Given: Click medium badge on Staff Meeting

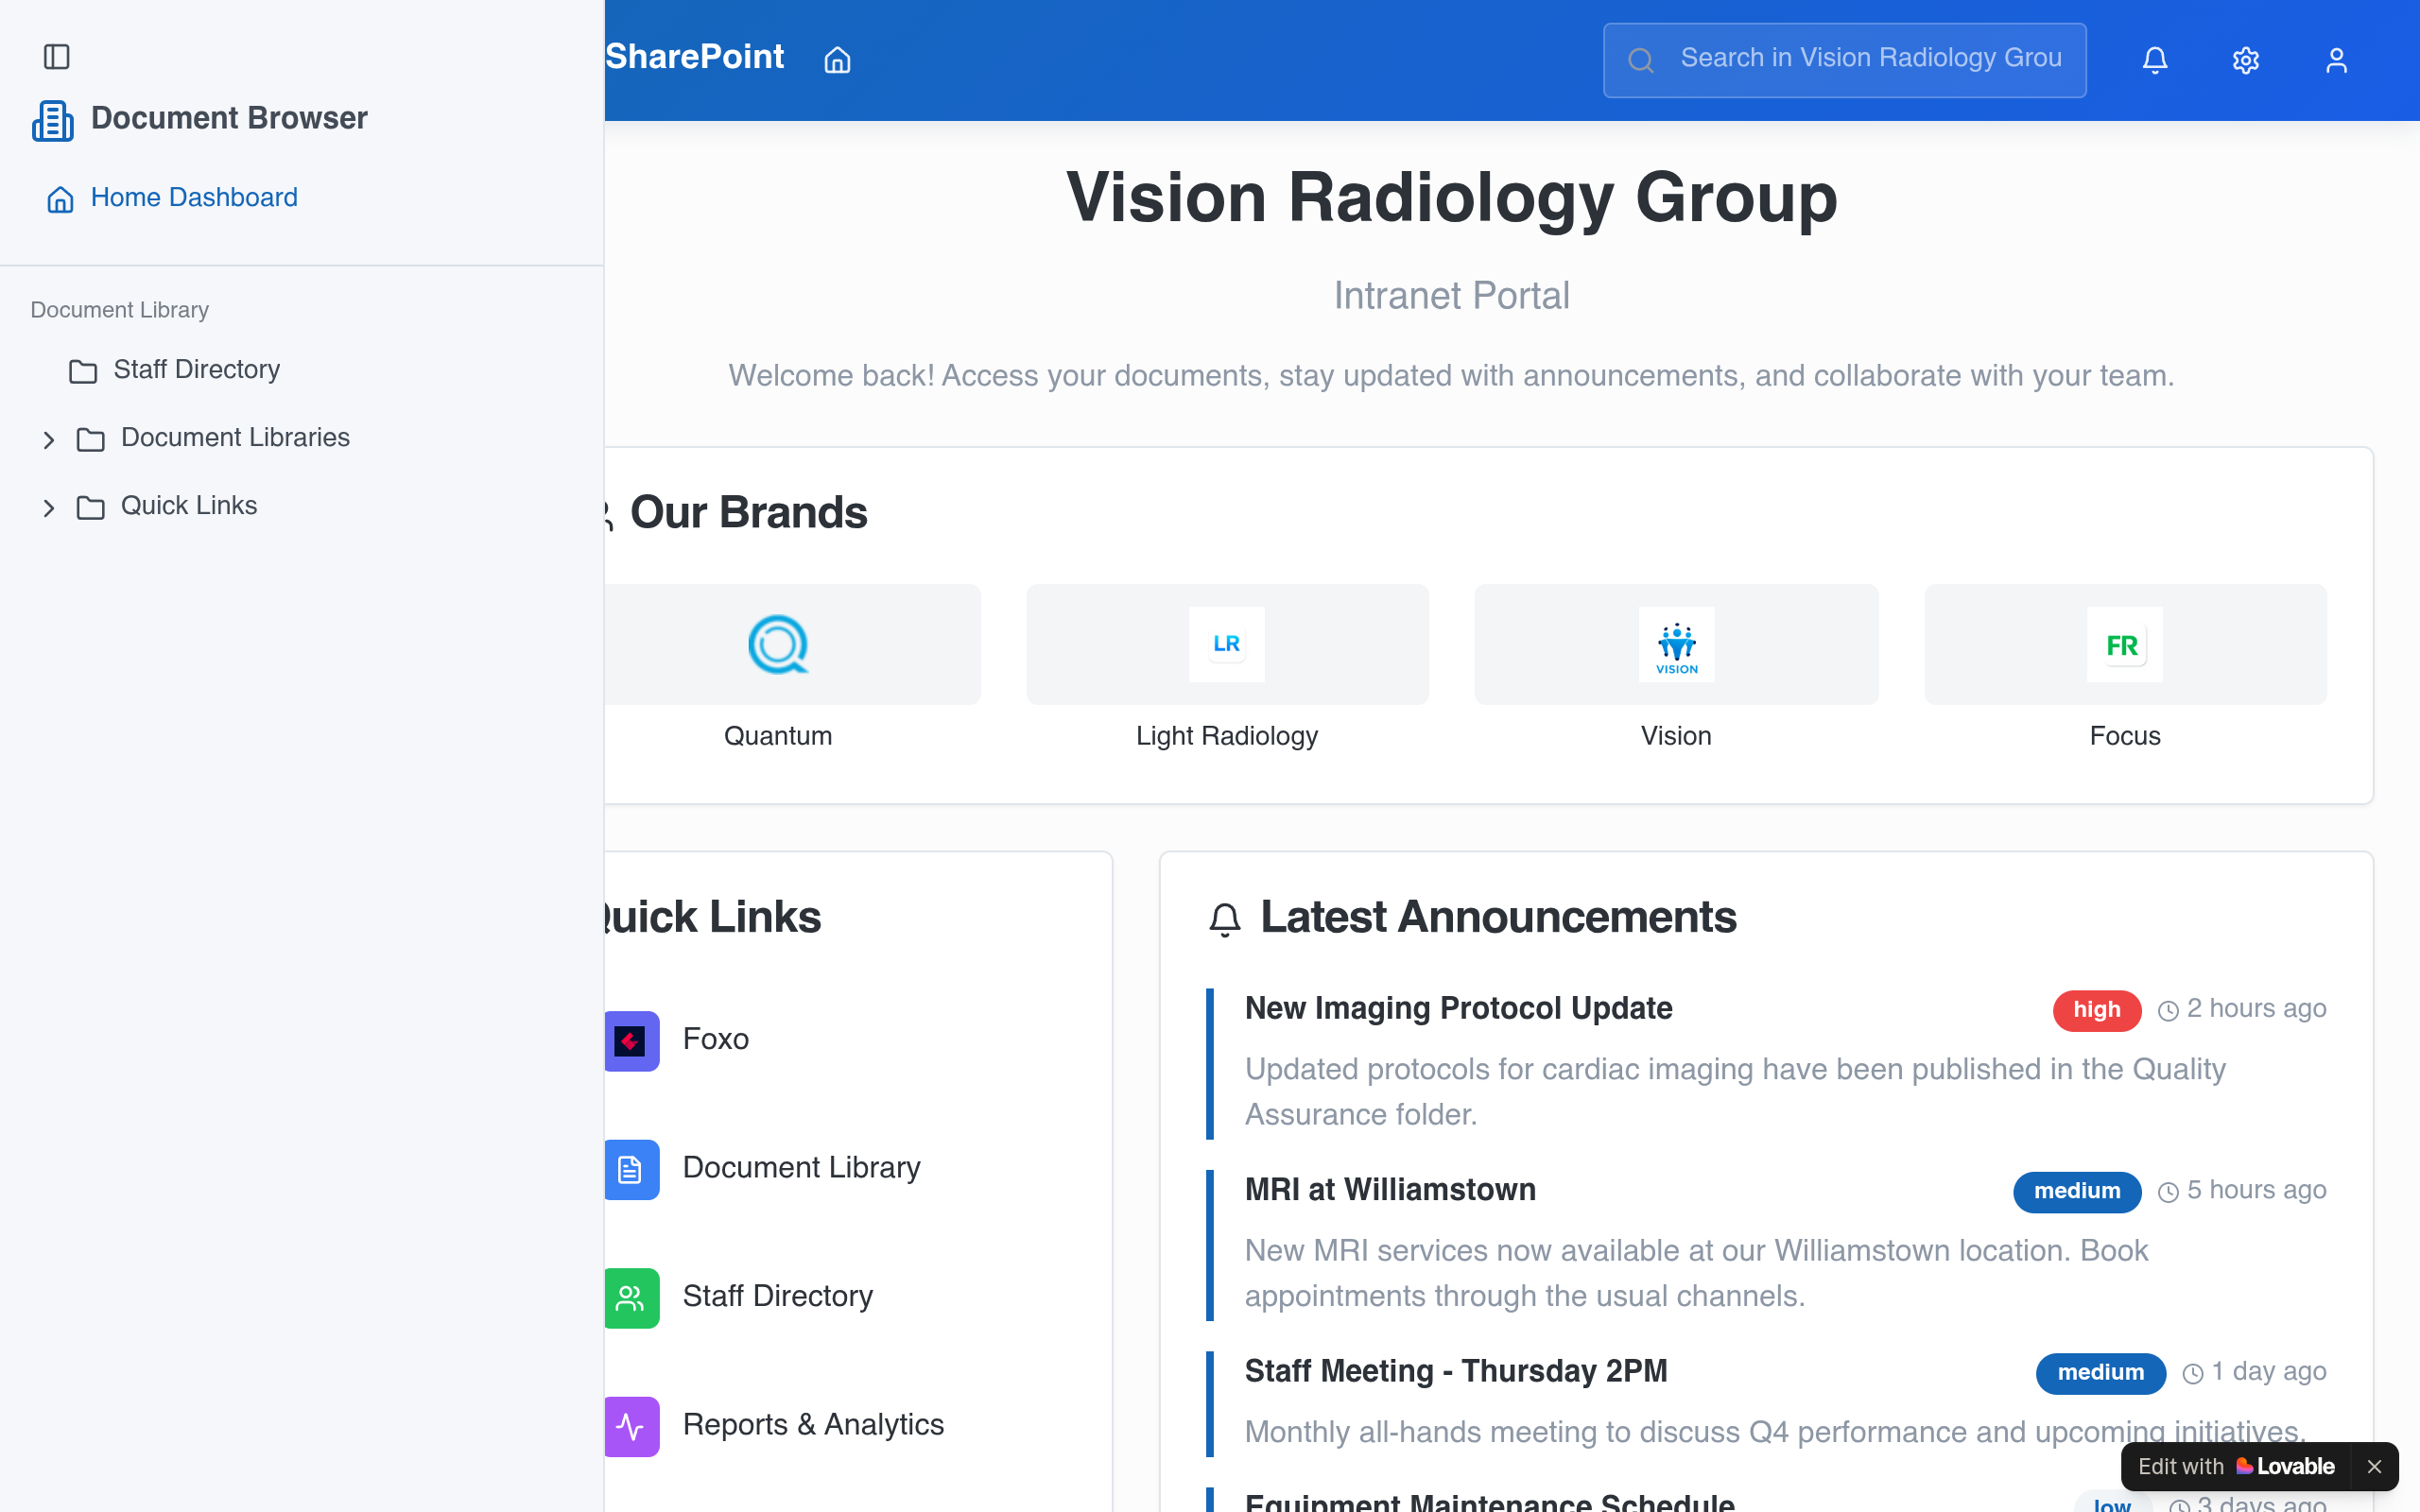Looking at the screenshot, I should pyautogui.click(x=2101, y=1373).
